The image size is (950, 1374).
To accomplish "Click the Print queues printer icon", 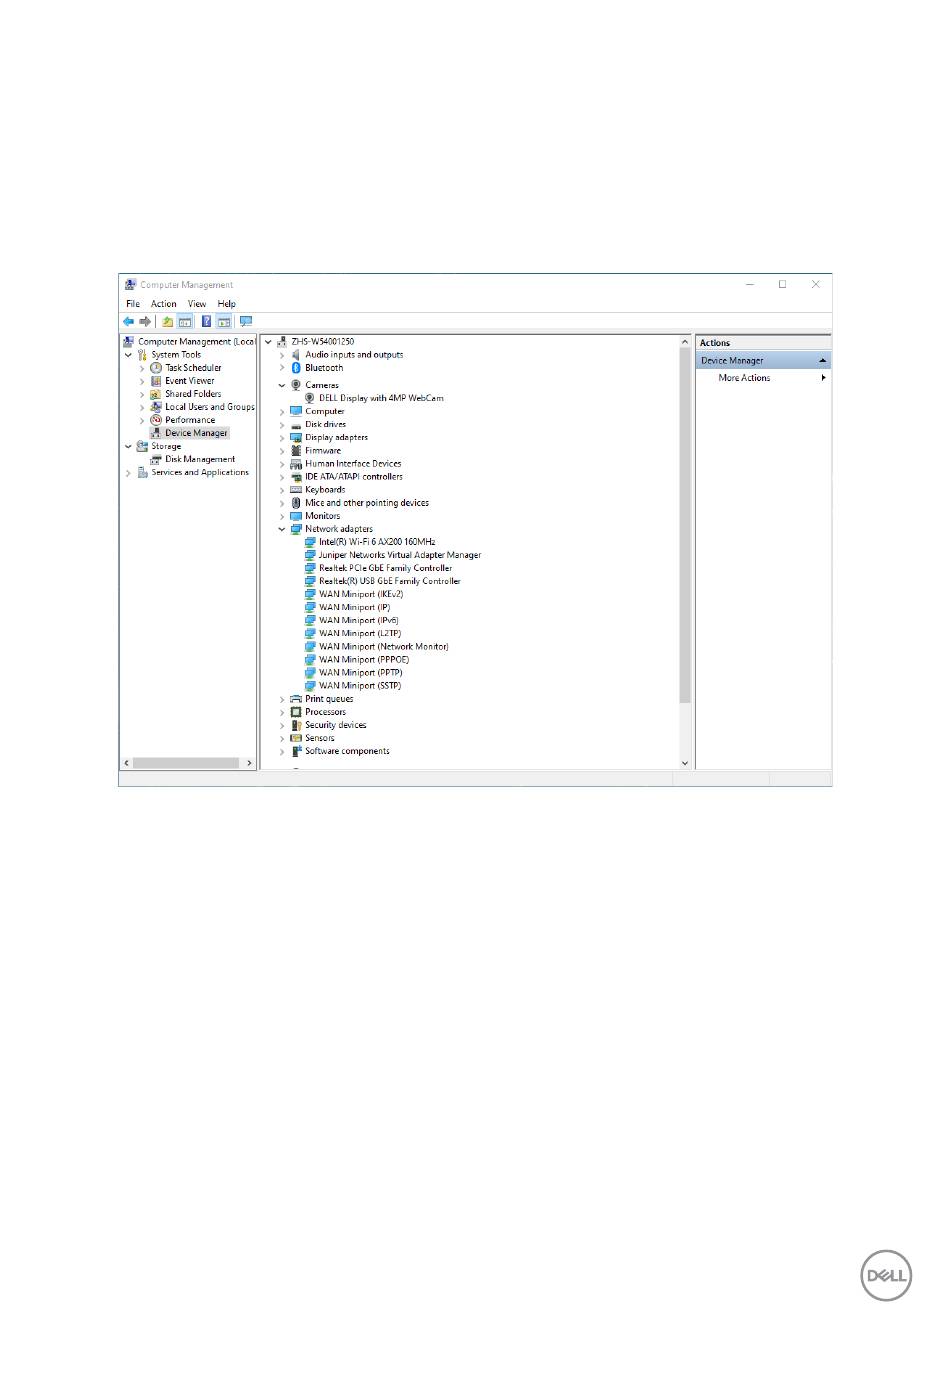I will (x=296, y=699).
